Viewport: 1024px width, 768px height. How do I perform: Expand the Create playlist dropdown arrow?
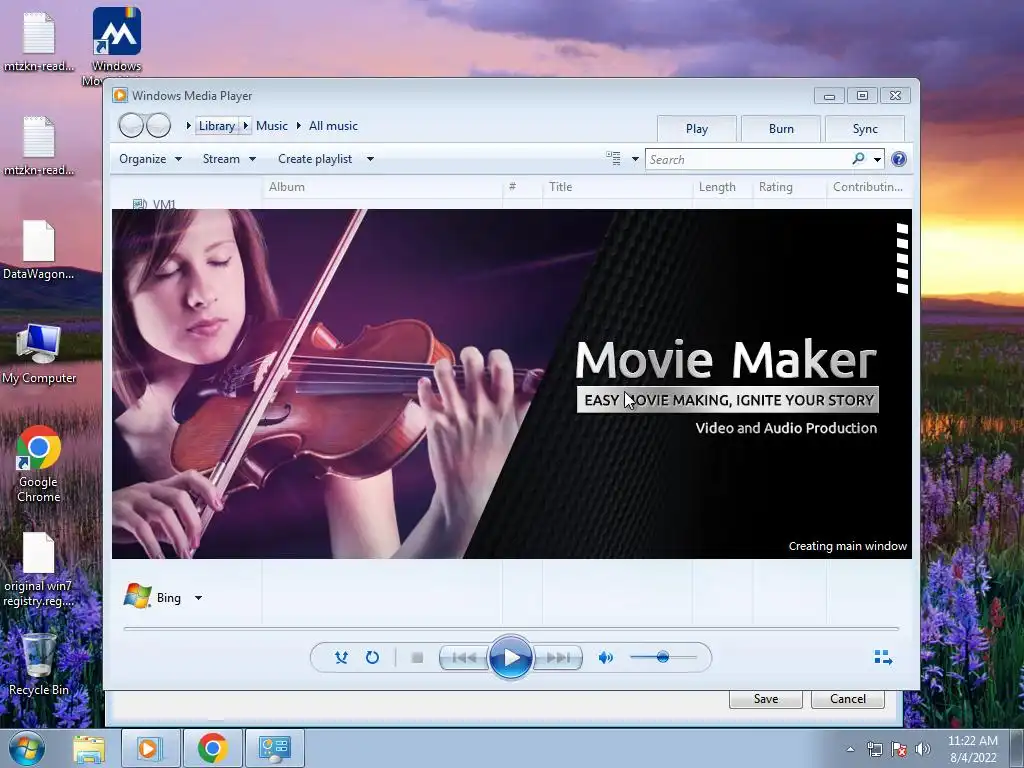click(370, 159)
